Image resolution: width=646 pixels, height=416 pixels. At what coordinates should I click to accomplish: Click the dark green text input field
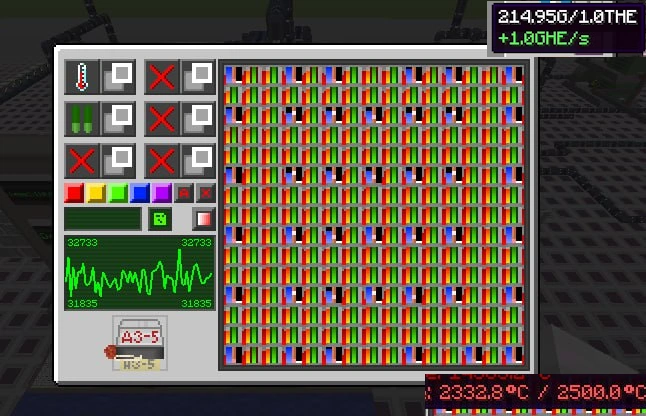click(x=103, y=219)
